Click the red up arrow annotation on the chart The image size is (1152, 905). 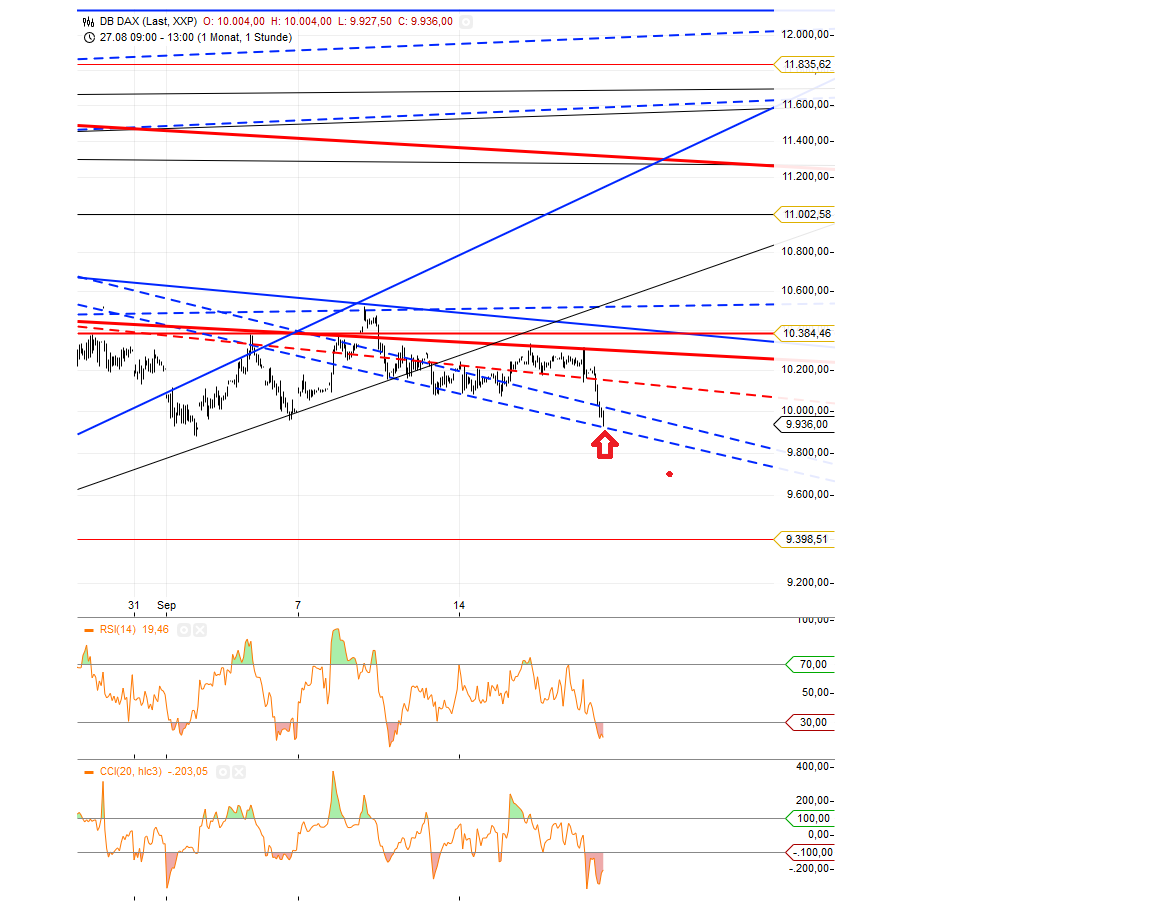point(604,446)
